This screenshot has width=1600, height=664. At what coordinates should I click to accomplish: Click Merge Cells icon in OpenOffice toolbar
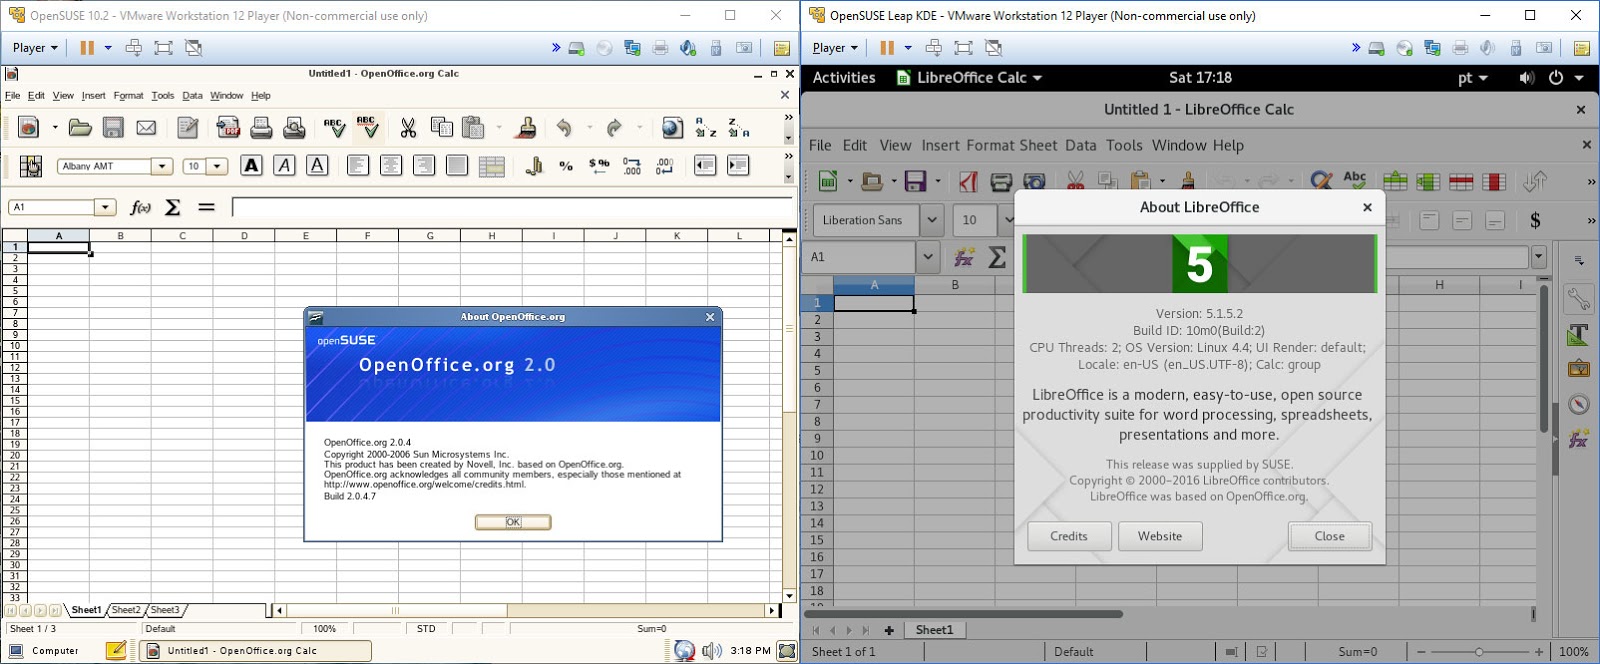pos(491,166)
